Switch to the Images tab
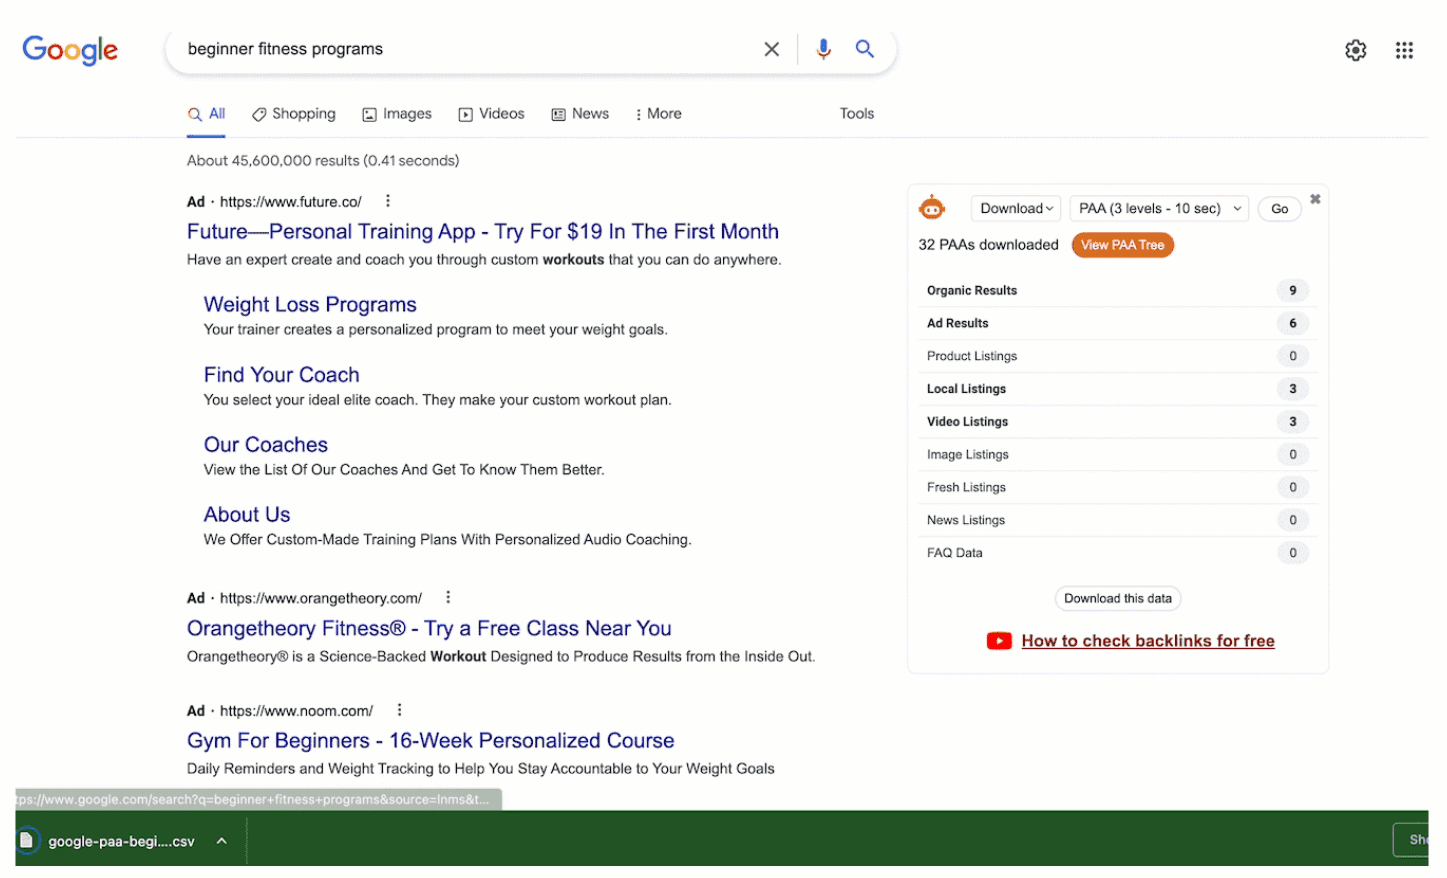The height and width of the screenshot is (878, 1447). pos(397,114)
